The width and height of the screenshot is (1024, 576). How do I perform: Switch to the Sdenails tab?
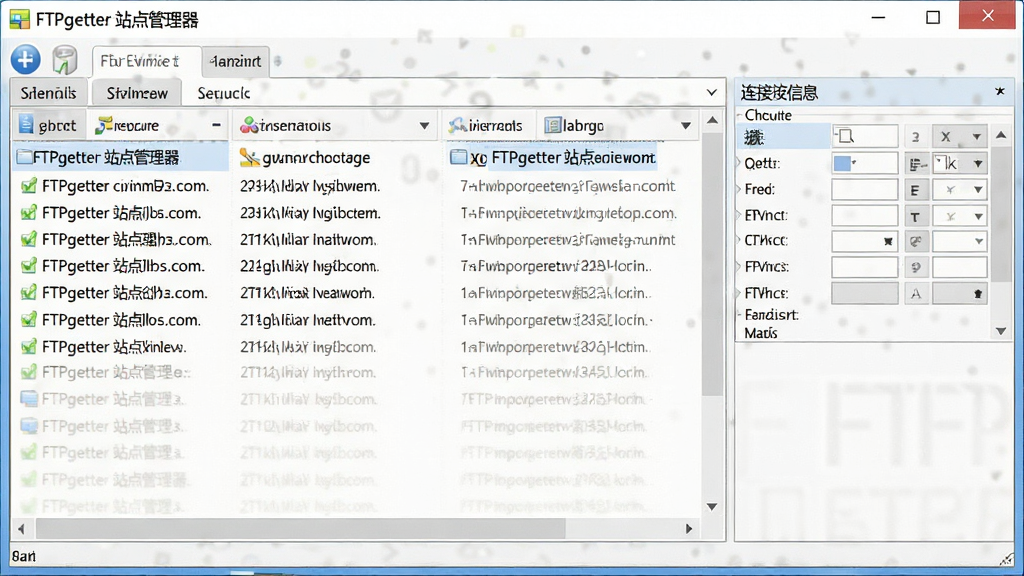pyautogui.click(x=48, y=93)
